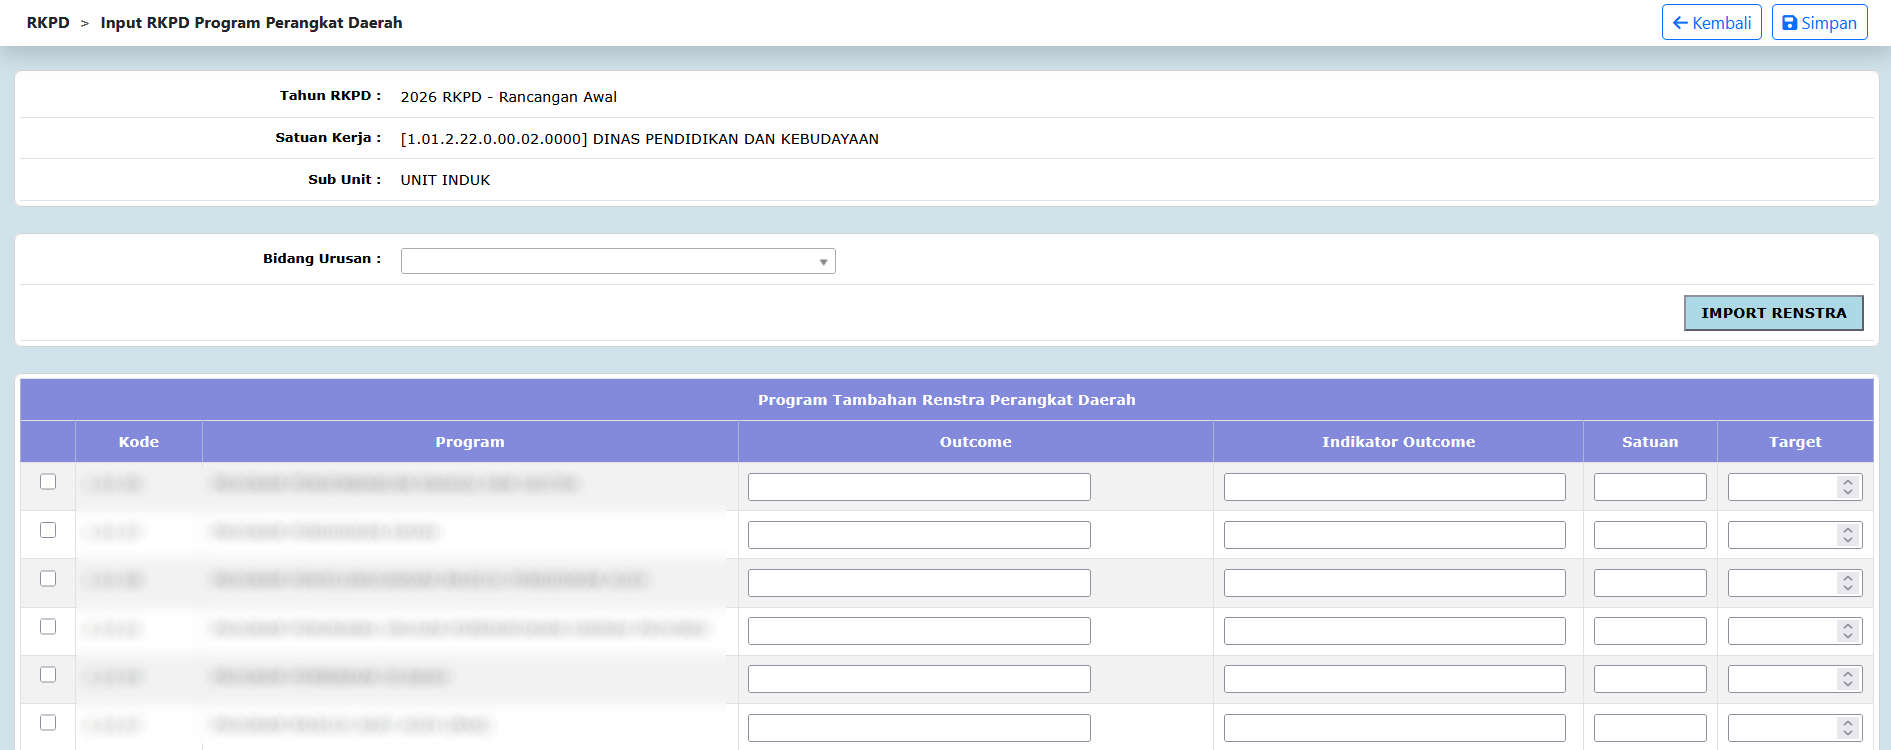
Task: Click the Simpan save disk button
Action: 1819,23
